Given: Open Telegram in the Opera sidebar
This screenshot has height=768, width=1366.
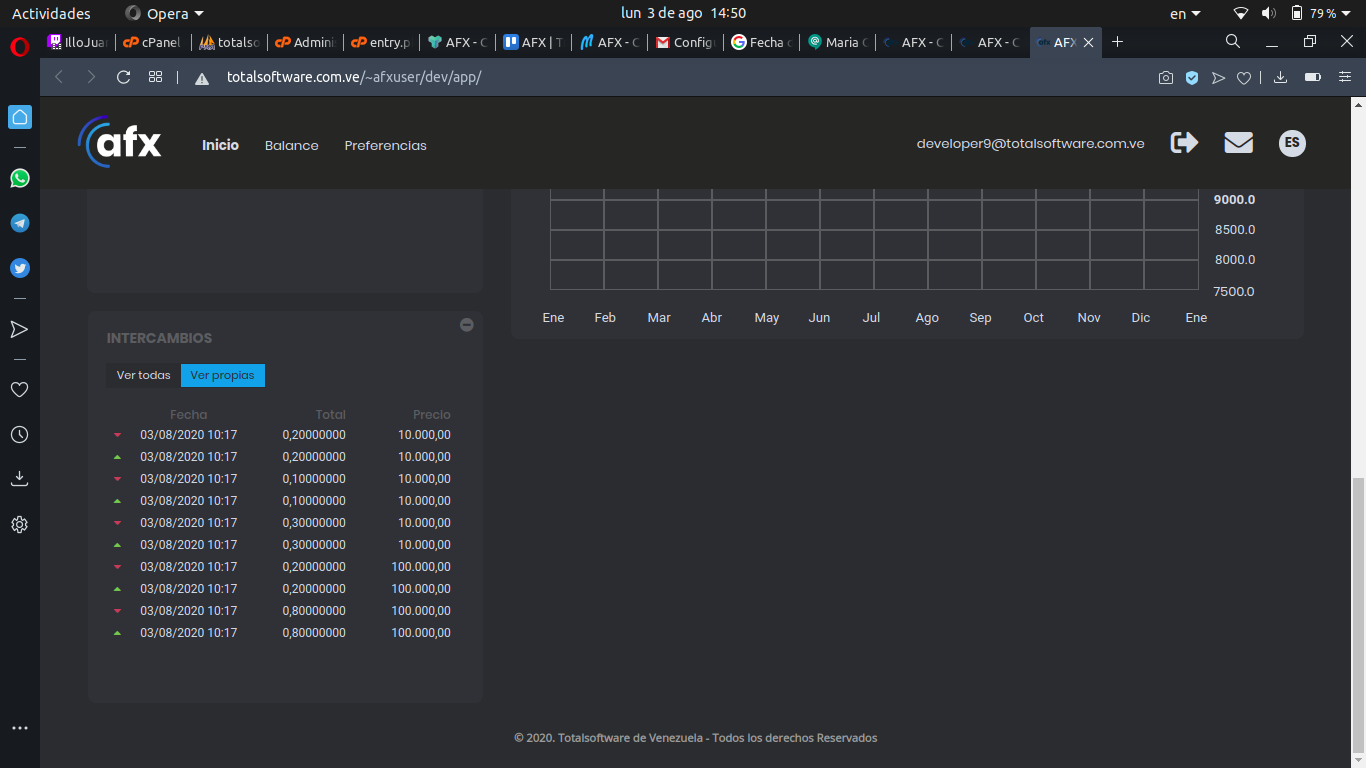Looking at the screenshot, I should [19, 223].
